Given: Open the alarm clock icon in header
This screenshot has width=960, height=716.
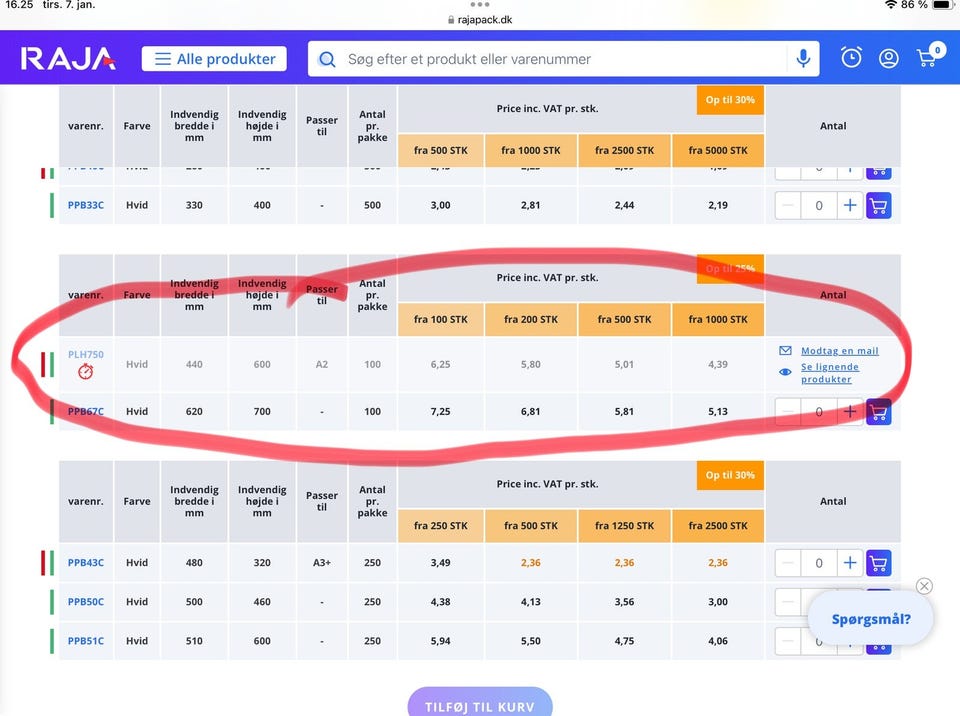Looking at the screenshot, I should click(851, 58).
